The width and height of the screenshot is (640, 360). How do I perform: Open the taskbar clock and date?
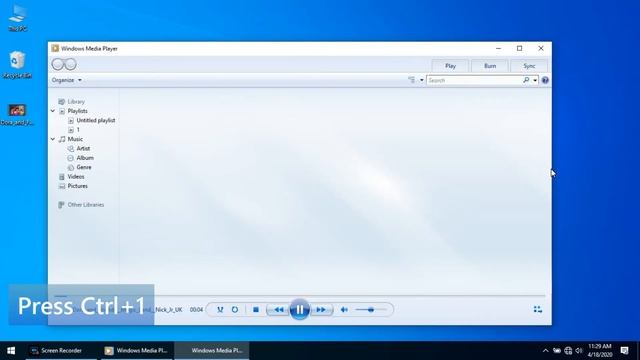[x=600, y=351]
